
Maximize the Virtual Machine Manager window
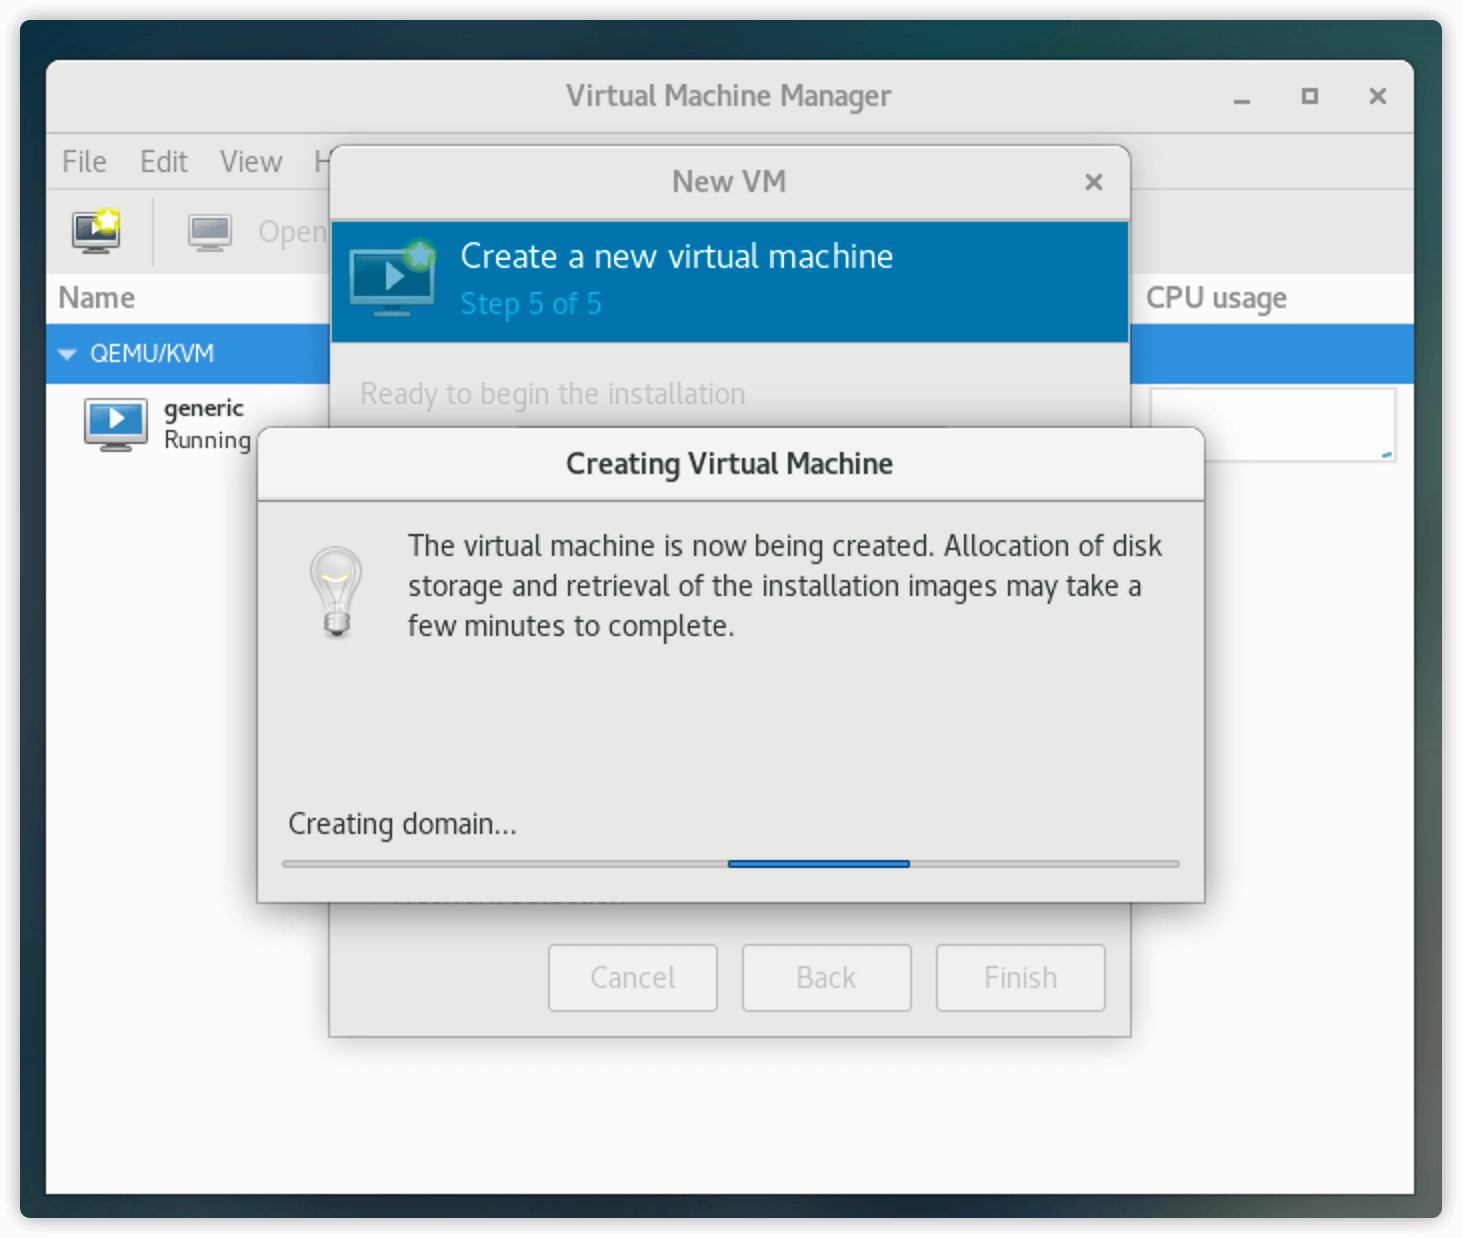pyautogui.click(x=1309, y=96)
